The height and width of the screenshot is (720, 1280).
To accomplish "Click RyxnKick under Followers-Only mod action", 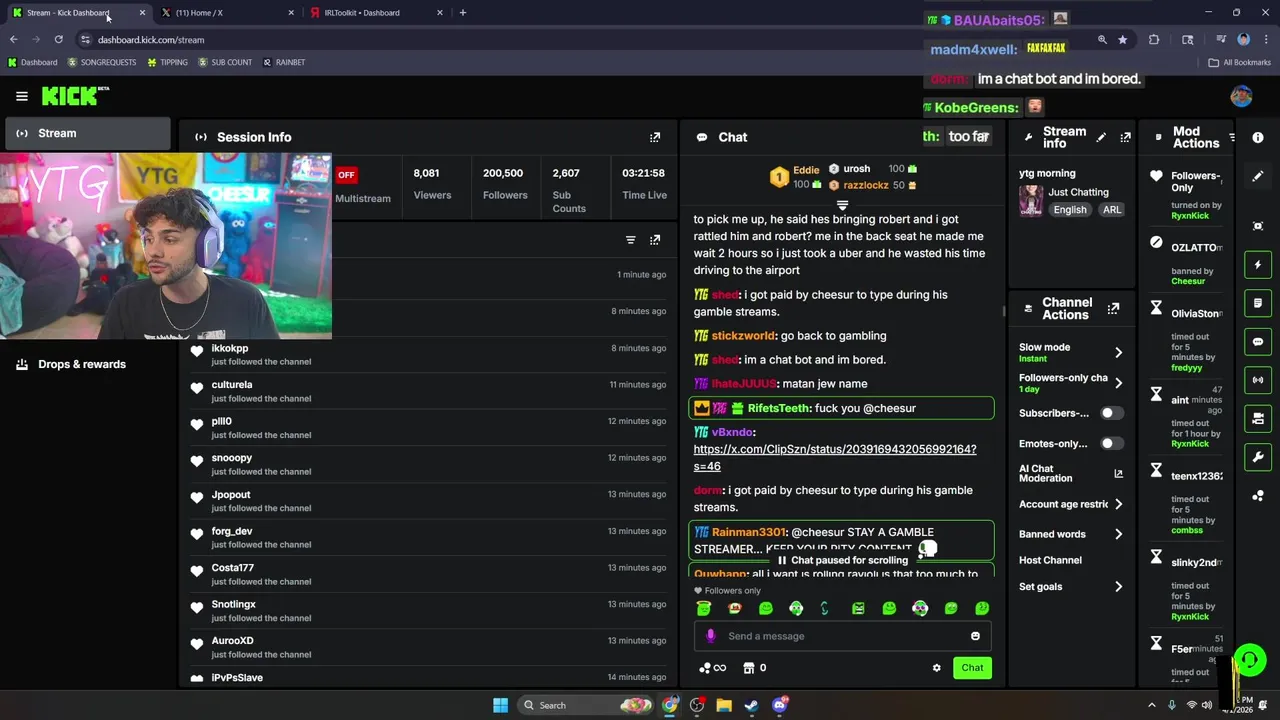I will [x=1190, y=216].
